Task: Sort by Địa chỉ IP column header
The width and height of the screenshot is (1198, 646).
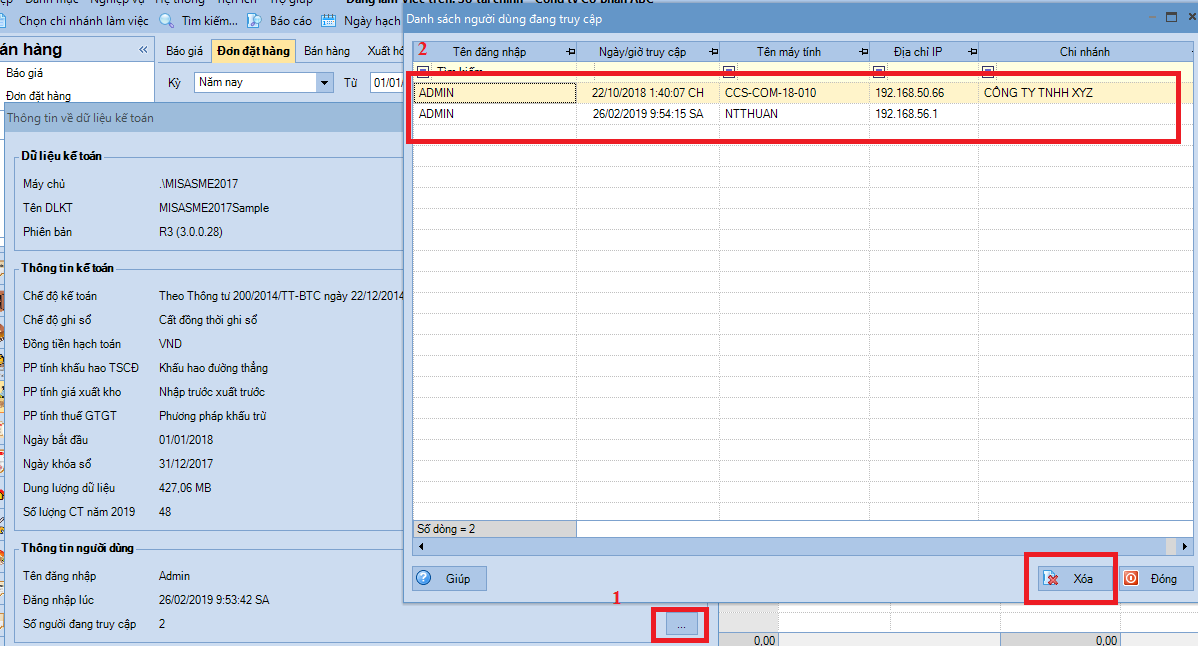Action: [918, 52]
